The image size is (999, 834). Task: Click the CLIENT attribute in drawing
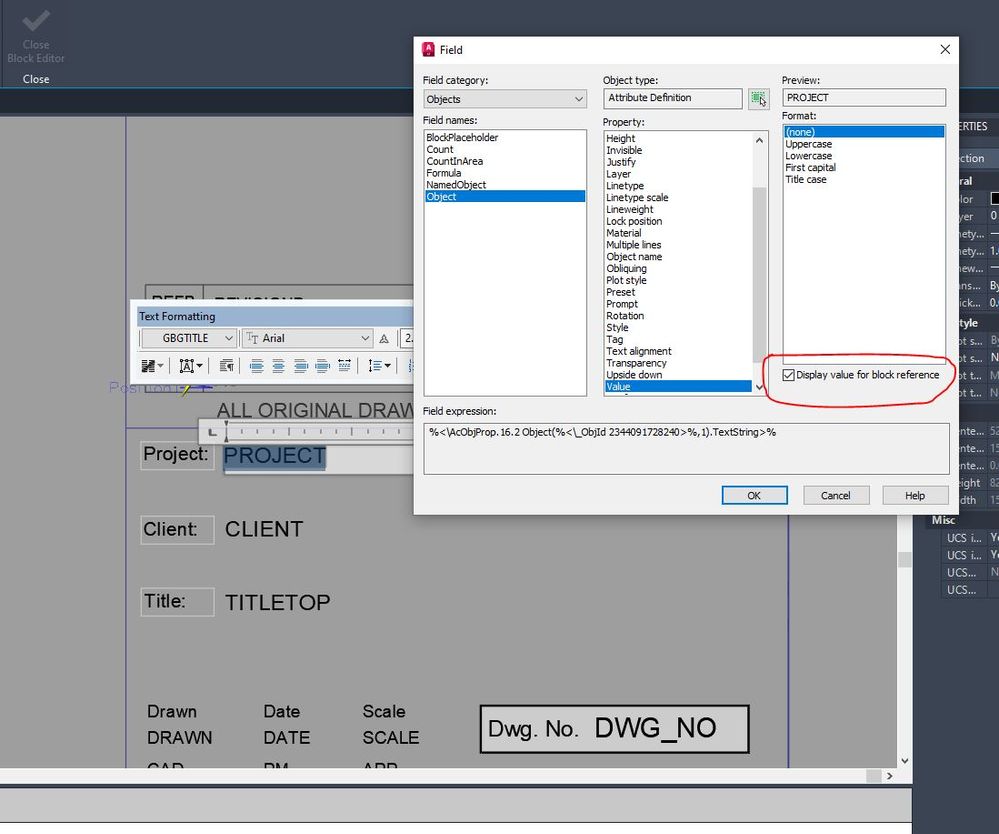pyautogui.click(x=264, y=529)
